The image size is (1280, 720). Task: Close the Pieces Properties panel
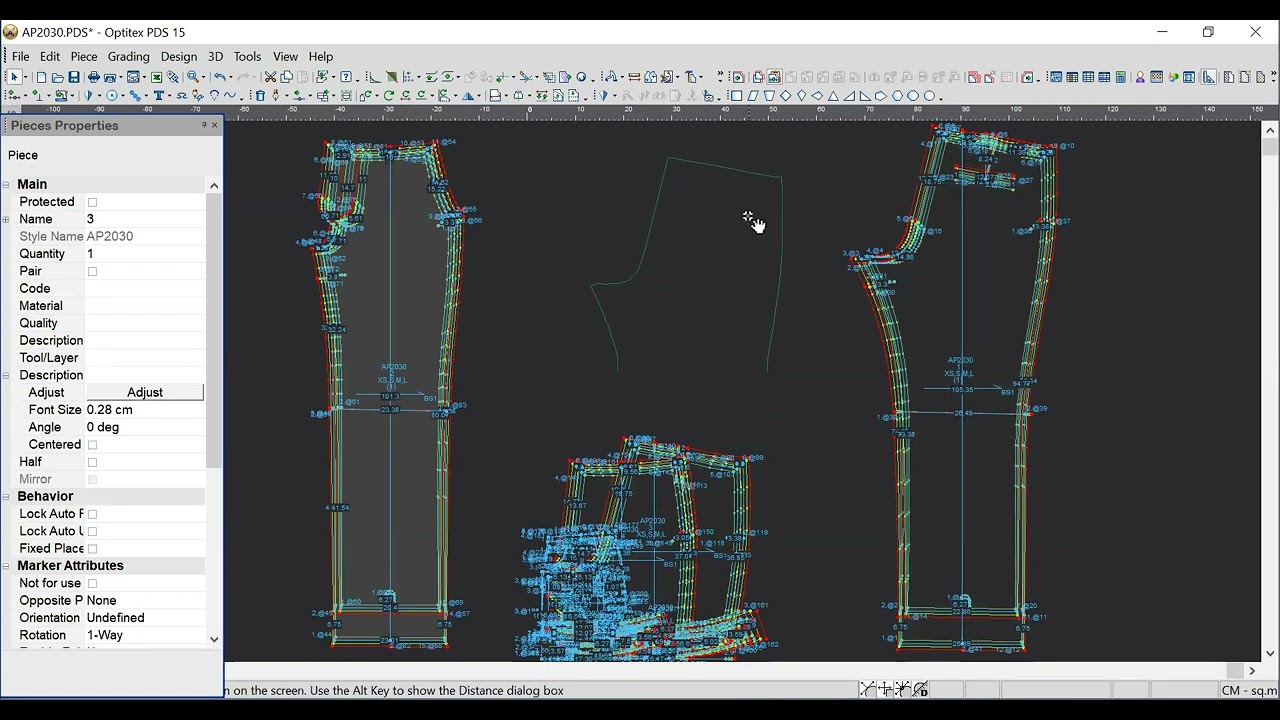click(214, 125)
